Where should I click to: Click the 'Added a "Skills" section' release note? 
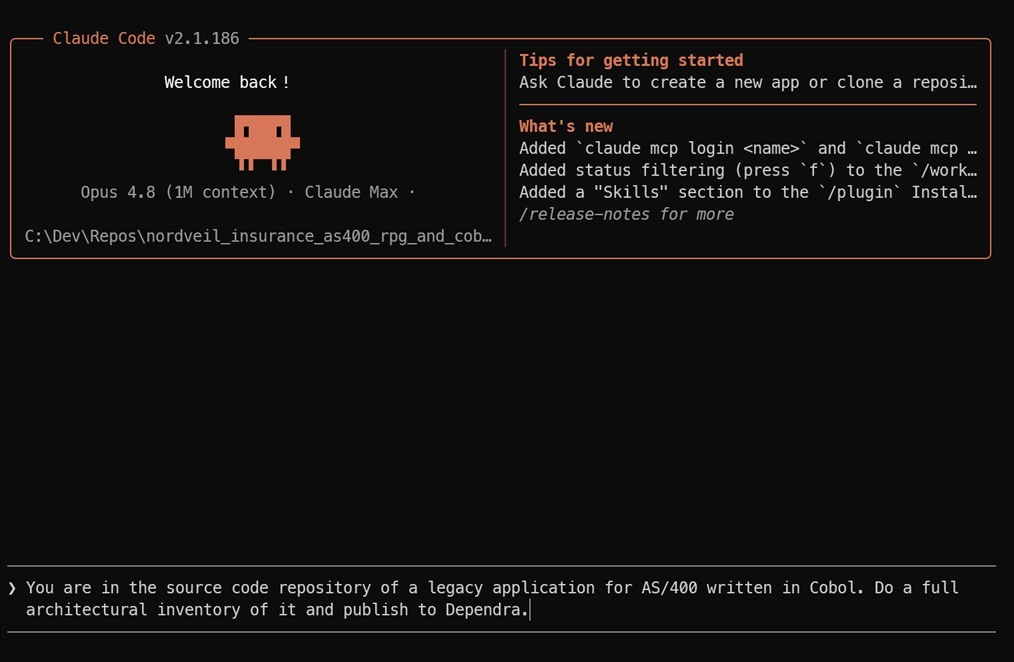tap(748, 192)
